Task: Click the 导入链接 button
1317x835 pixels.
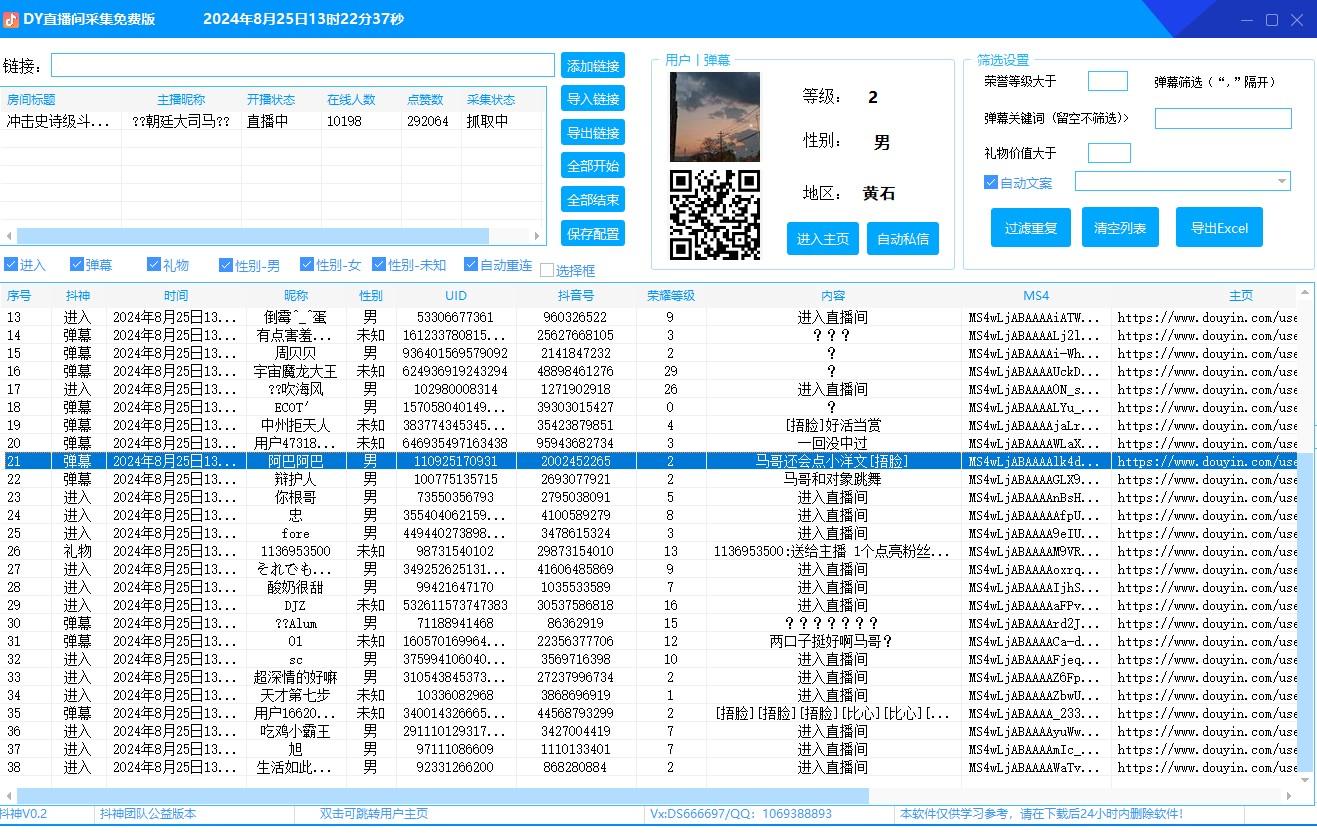Action: pyautogui.click(x=592, y=98)
